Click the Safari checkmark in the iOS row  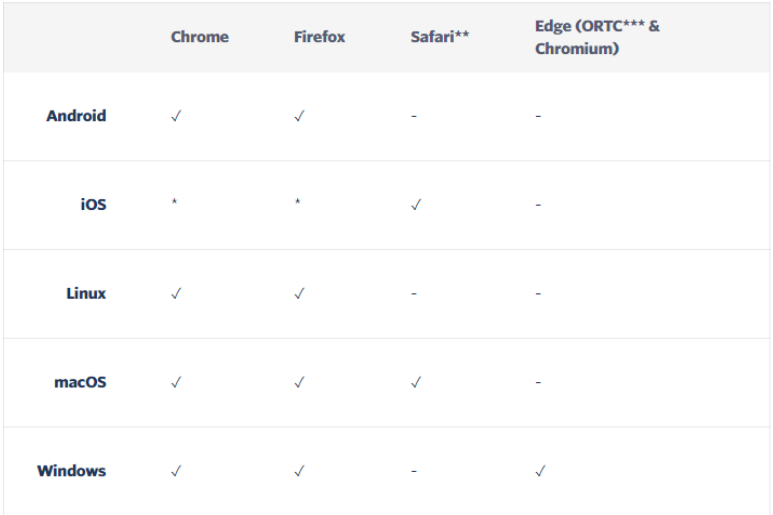click(x=416, y=205)
